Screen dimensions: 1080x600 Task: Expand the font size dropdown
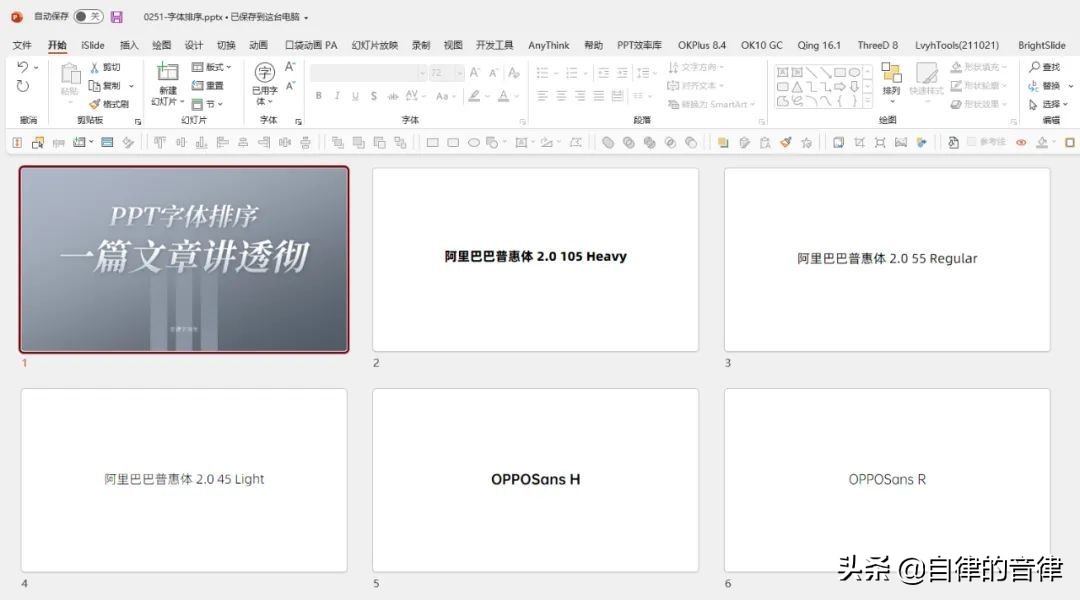460,71
